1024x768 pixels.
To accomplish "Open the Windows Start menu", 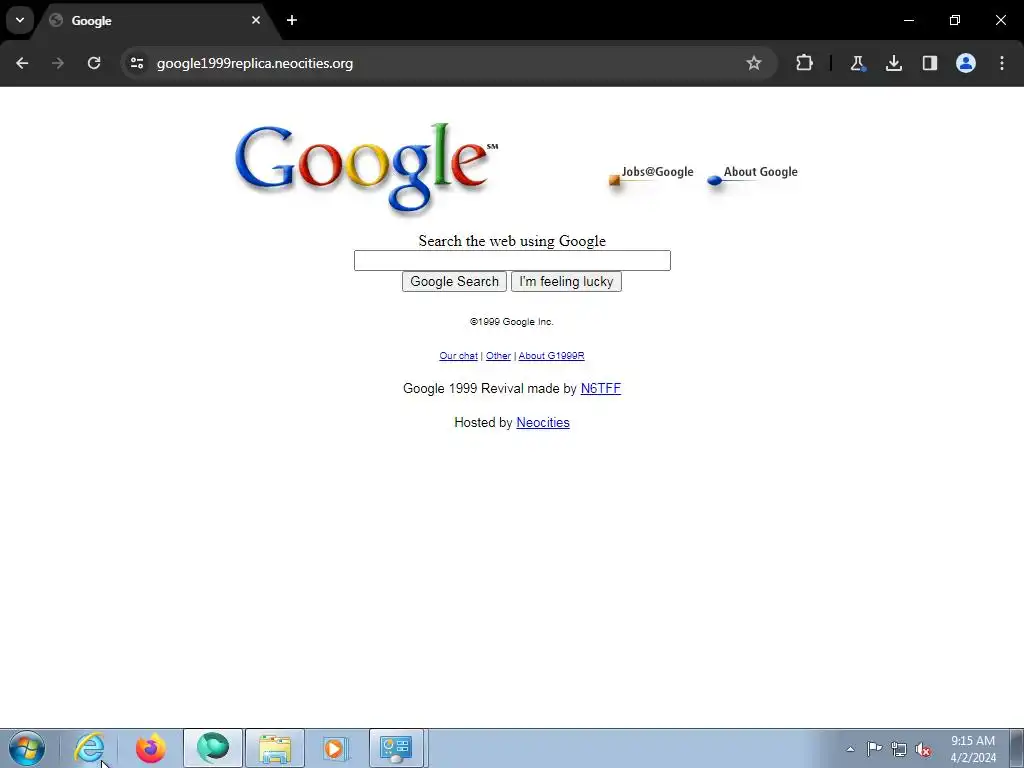I will [x=27, y=748].
